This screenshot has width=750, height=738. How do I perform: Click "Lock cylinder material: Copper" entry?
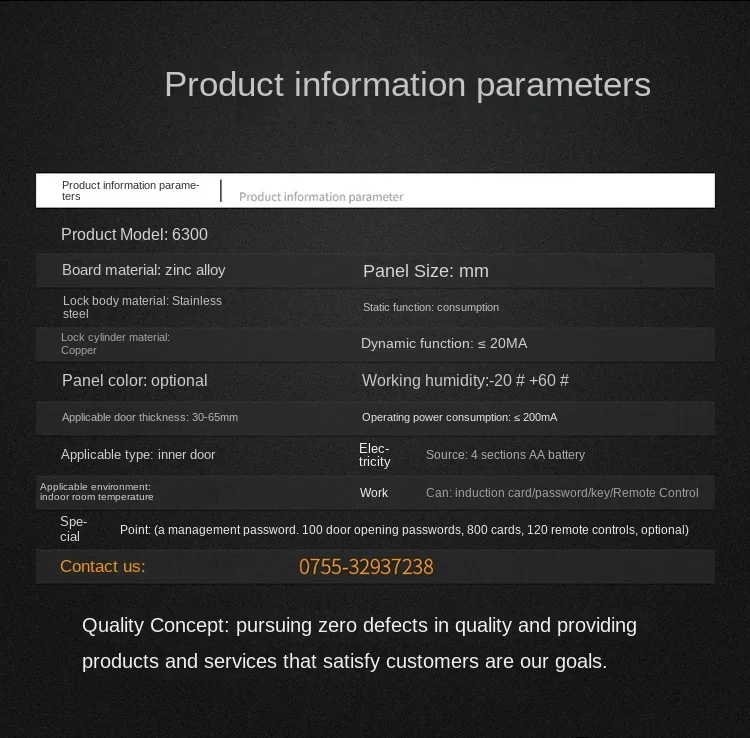pos(115,343)
